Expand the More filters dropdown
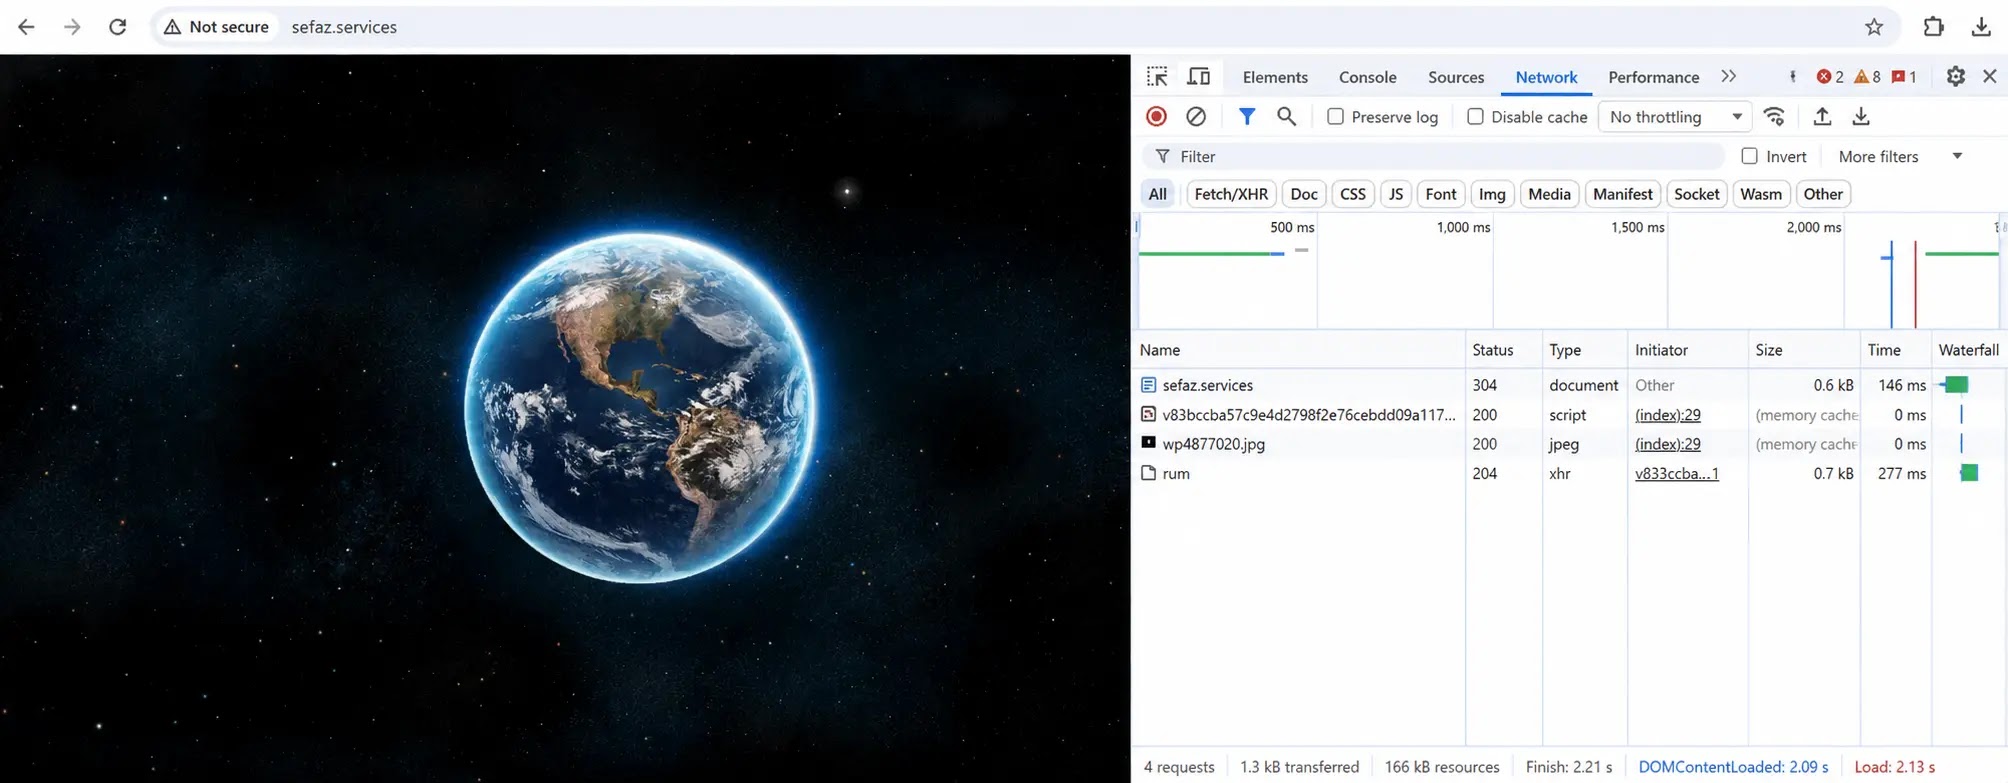This screenshot has height=783, width=2008. (1900, 156)
